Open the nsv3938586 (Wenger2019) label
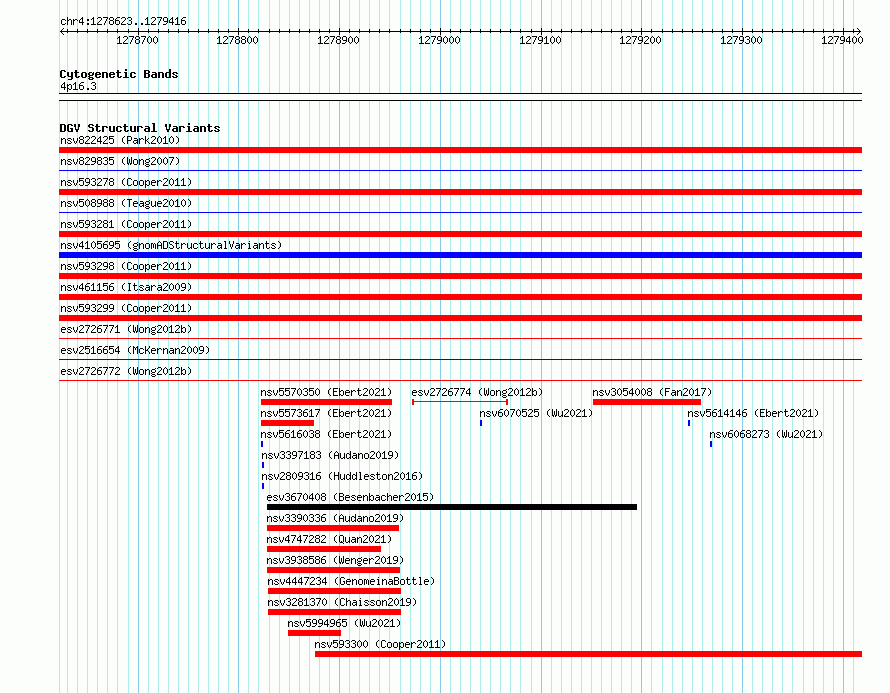The height and width of the screenshot is (693, 890). (335, 560)
